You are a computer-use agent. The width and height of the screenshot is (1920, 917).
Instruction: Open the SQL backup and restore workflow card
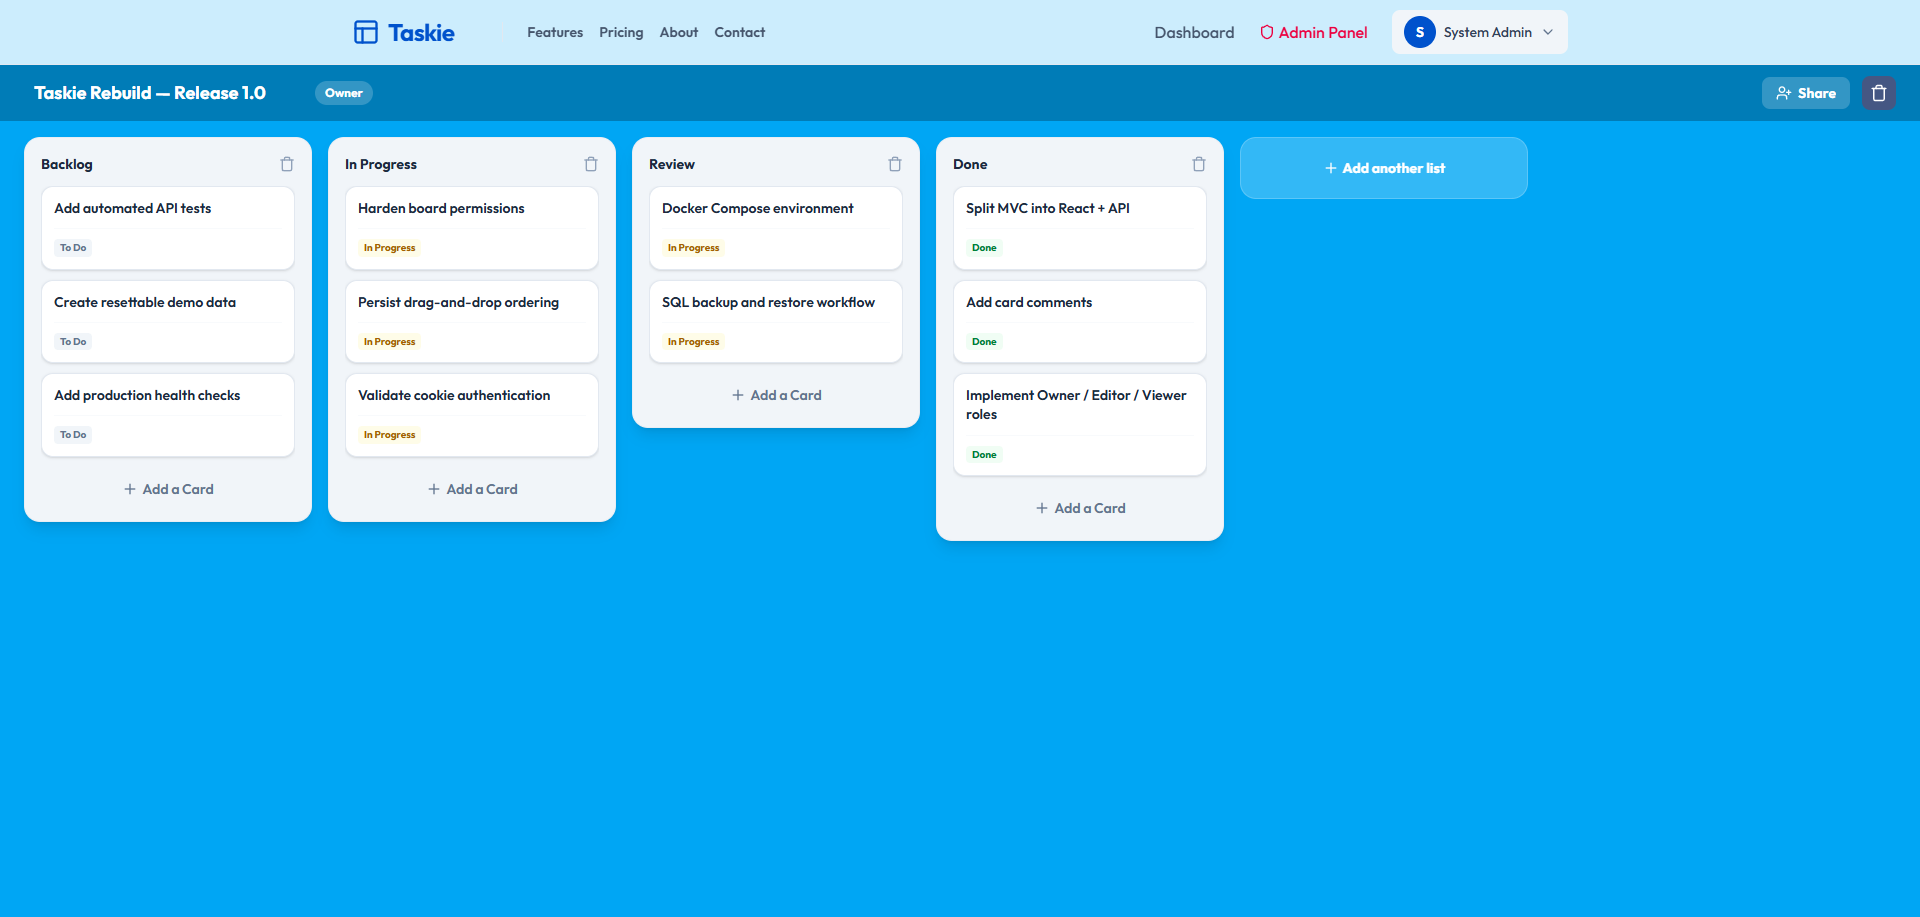[776, 321]
